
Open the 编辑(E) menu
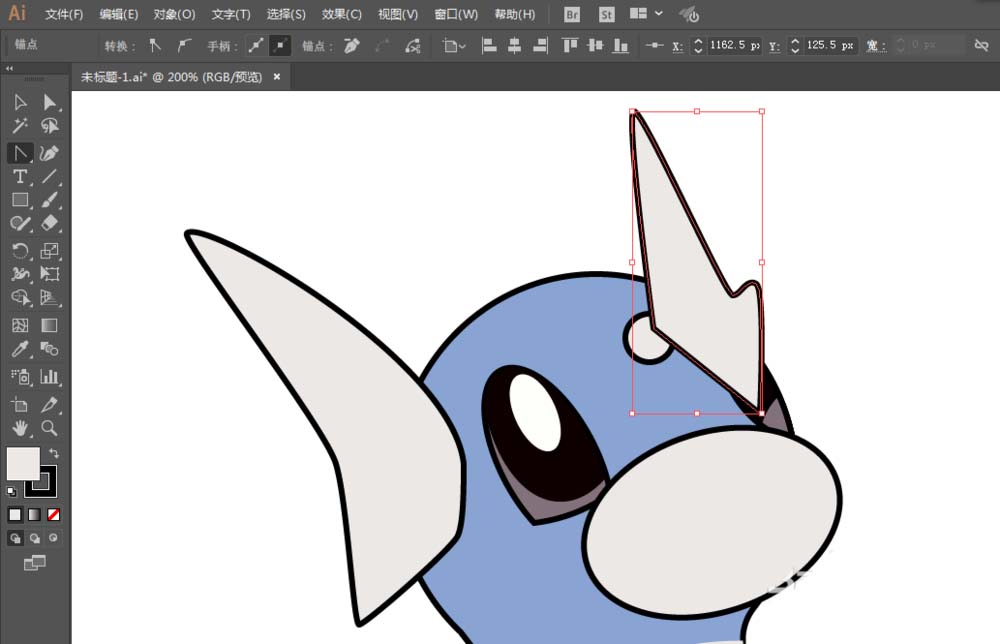tap(119, 14)
